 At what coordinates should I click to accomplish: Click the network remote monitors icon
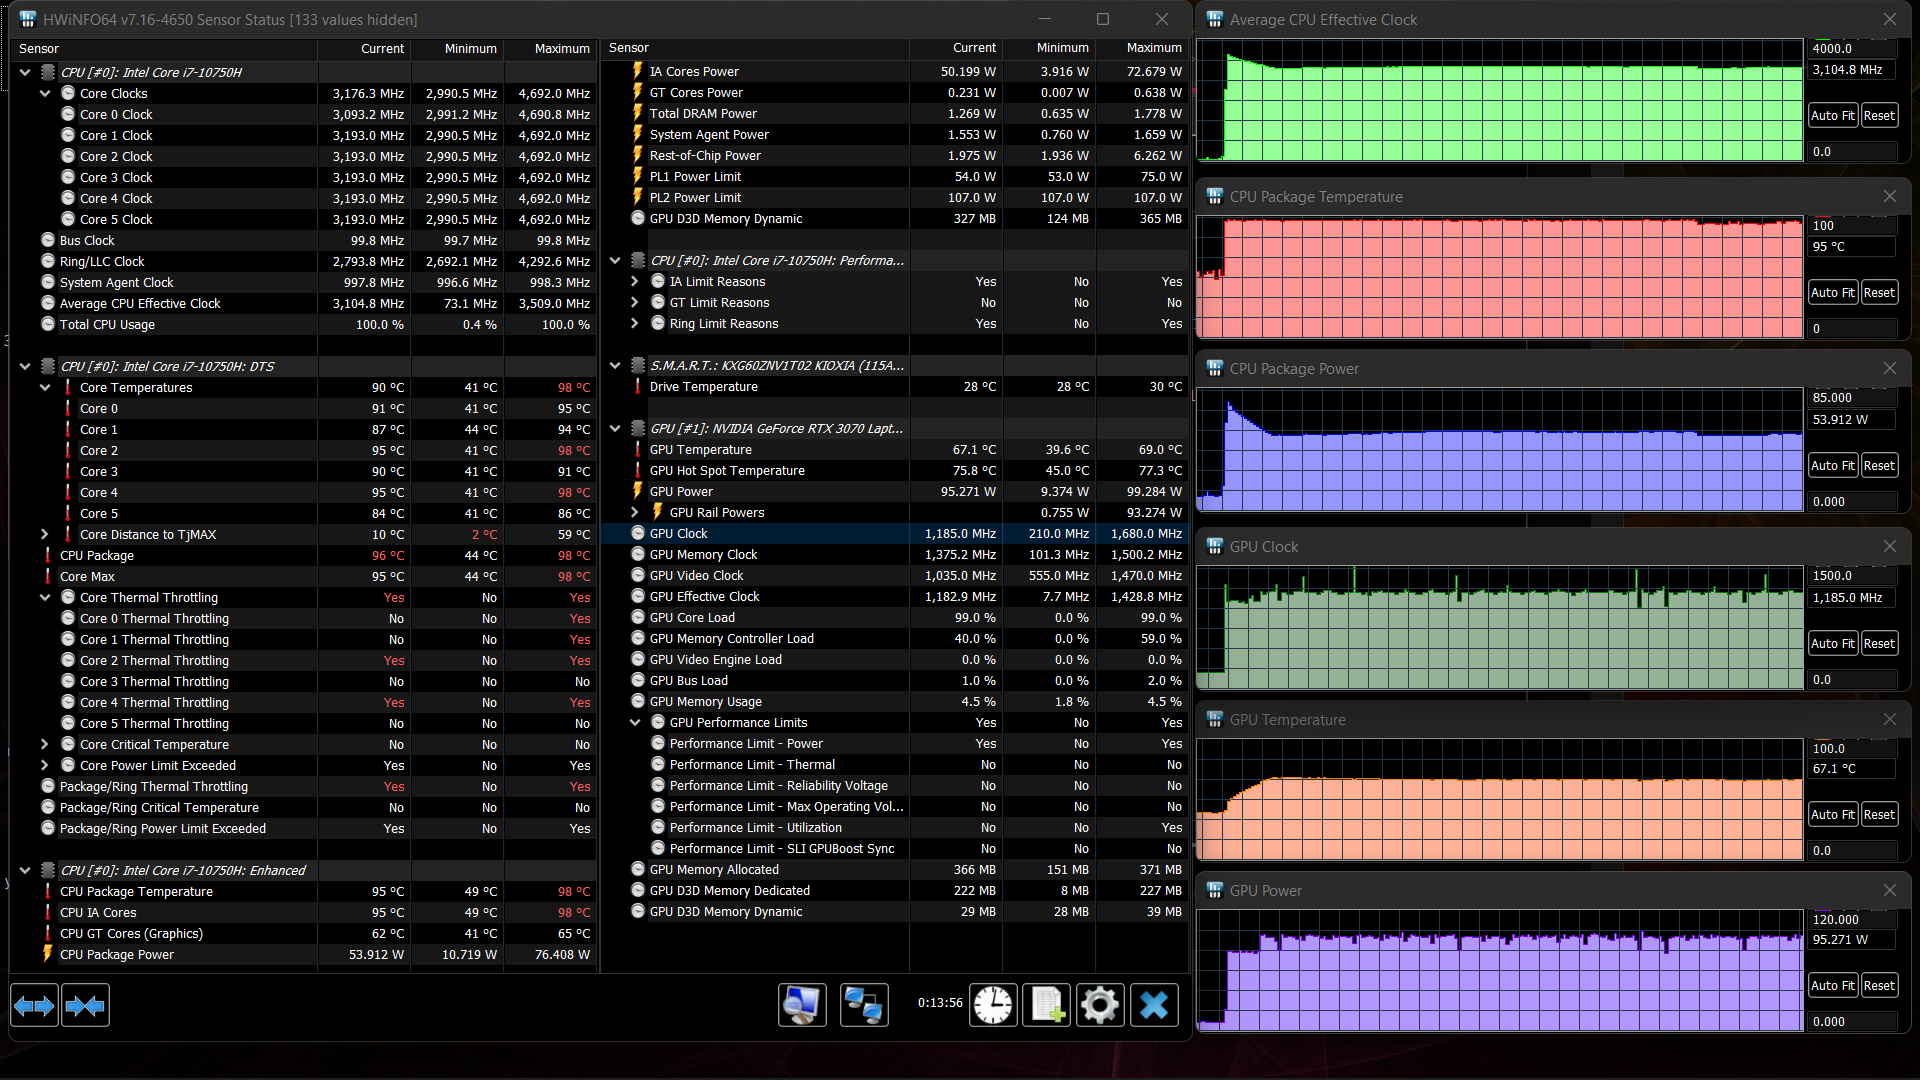tap(863, 1005)
